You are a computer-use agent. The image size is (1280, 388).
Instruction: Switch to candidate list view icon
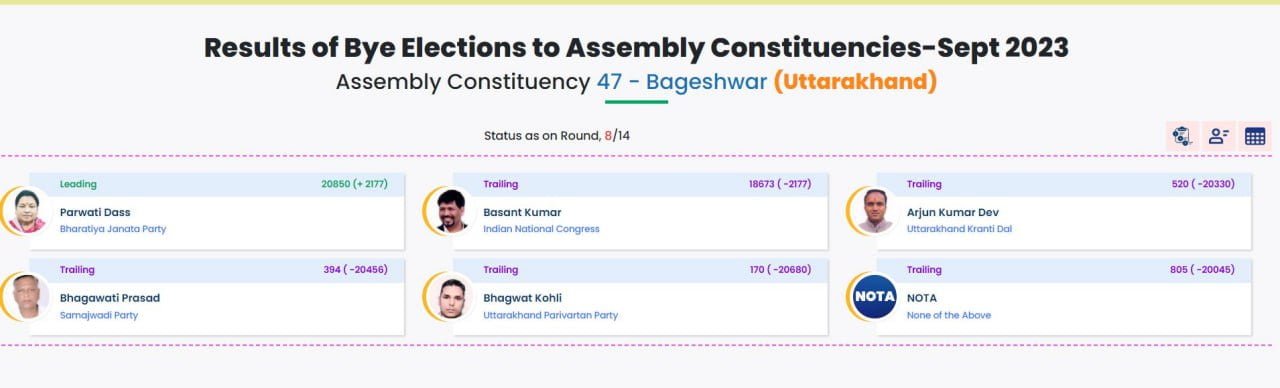click(x=1218, y=137)
